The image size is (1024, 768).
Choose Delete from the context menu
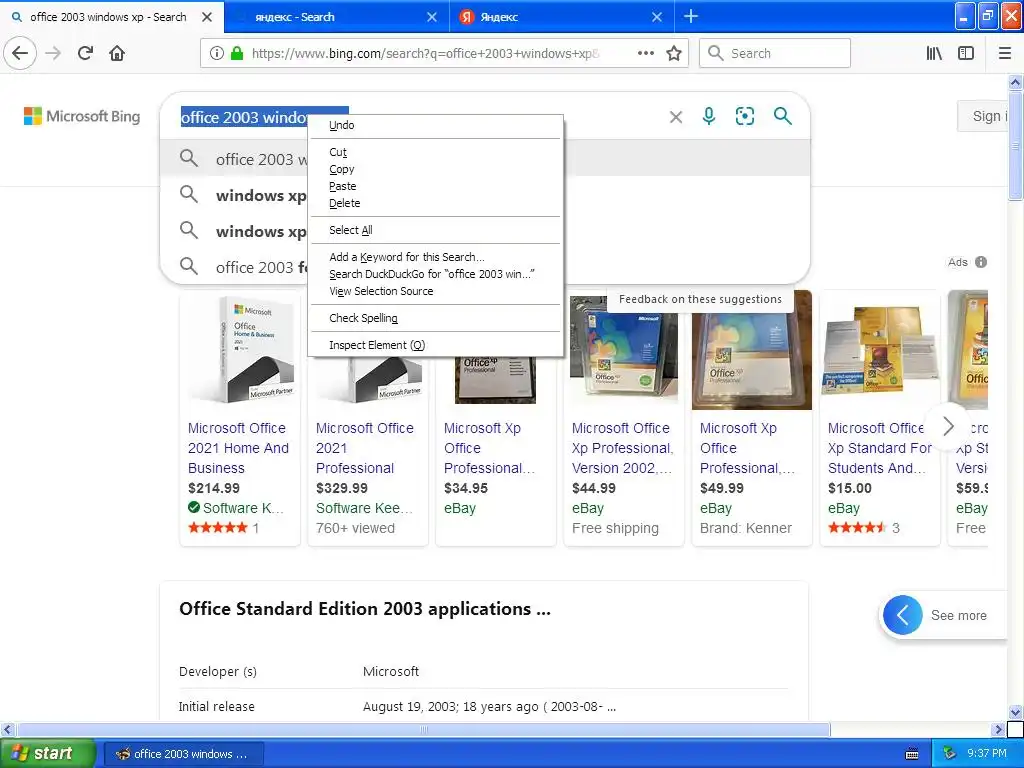coord(436,203)
